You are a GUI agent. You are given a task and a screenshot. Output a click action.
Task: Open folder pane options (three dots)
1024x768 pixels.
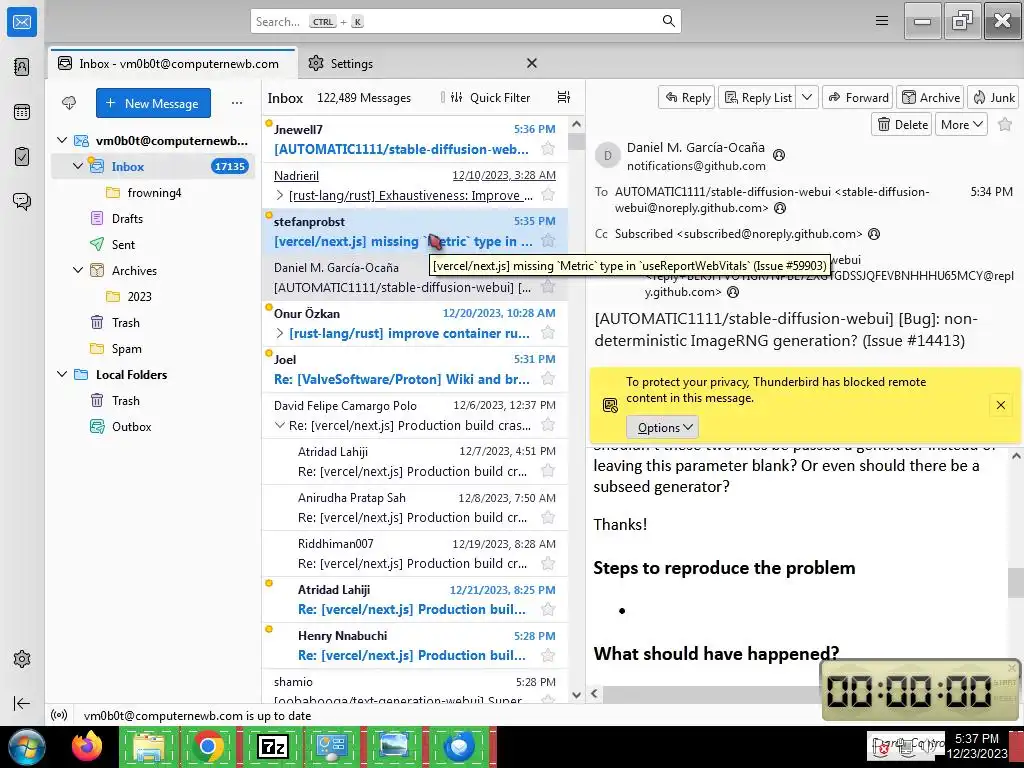click(237, 103)
